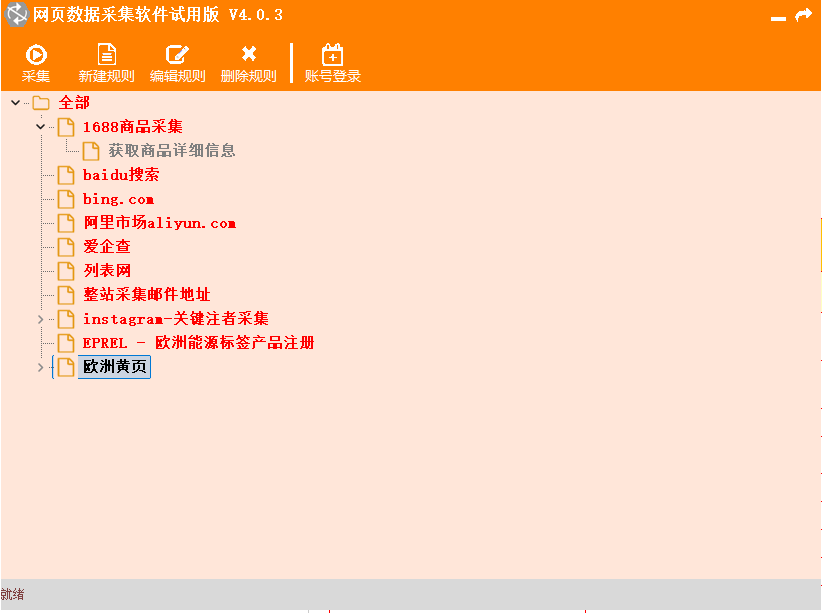Click the file icon beside 欧洲黄页
This screenshot has height=613, width=822.
pyautogui.click(x=66, y=367)
